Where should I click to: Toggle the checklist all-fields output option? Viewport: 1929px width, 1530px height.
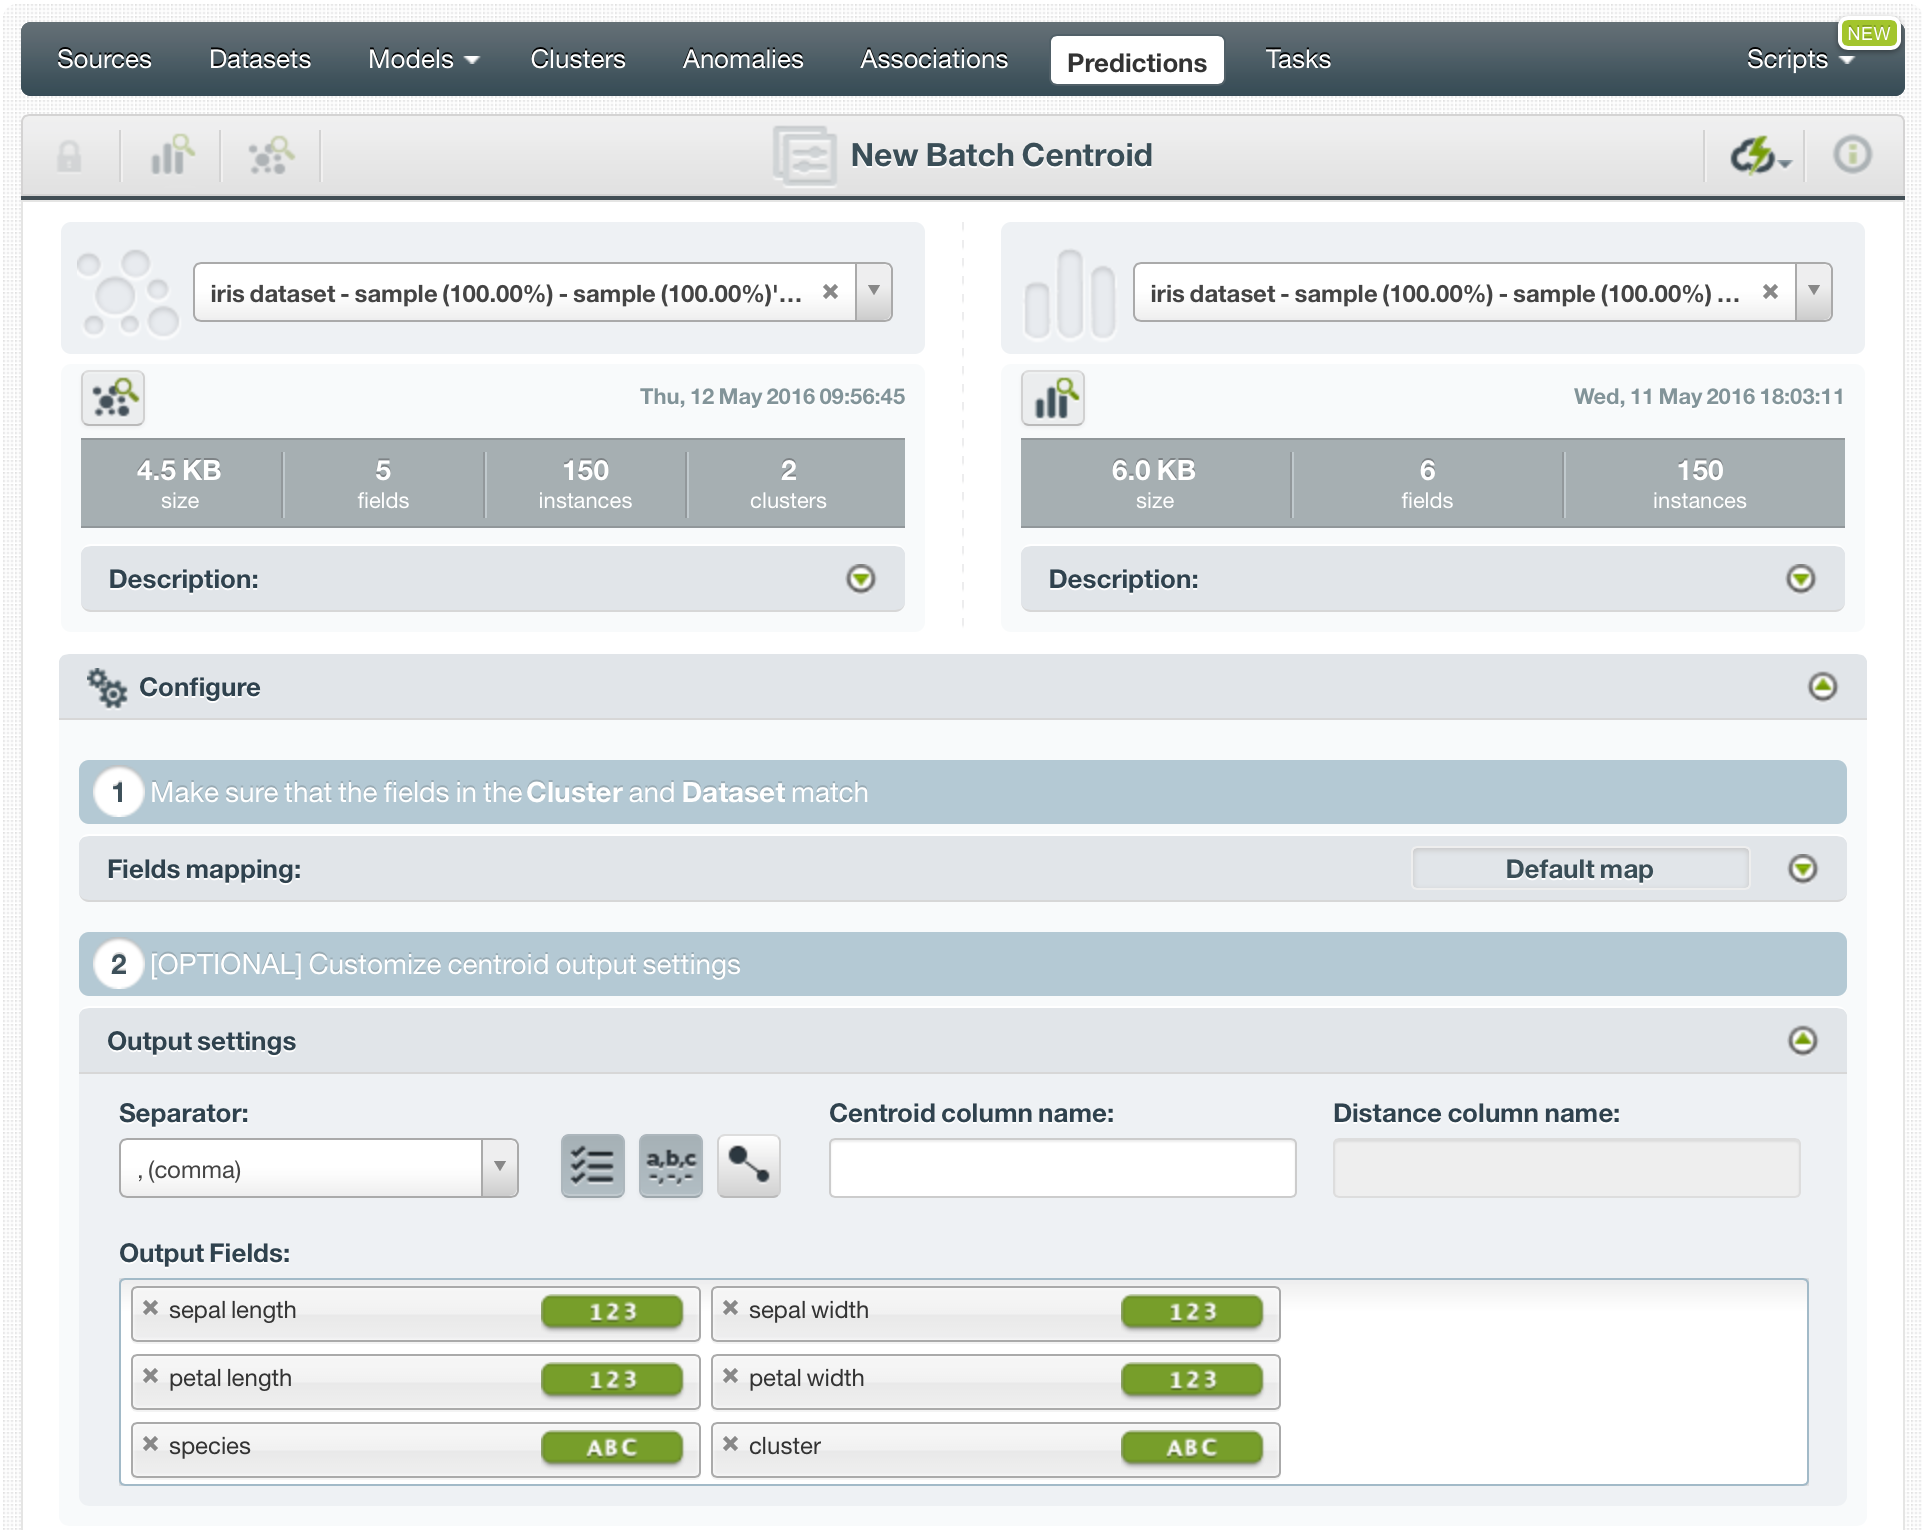click(593, 1166)
